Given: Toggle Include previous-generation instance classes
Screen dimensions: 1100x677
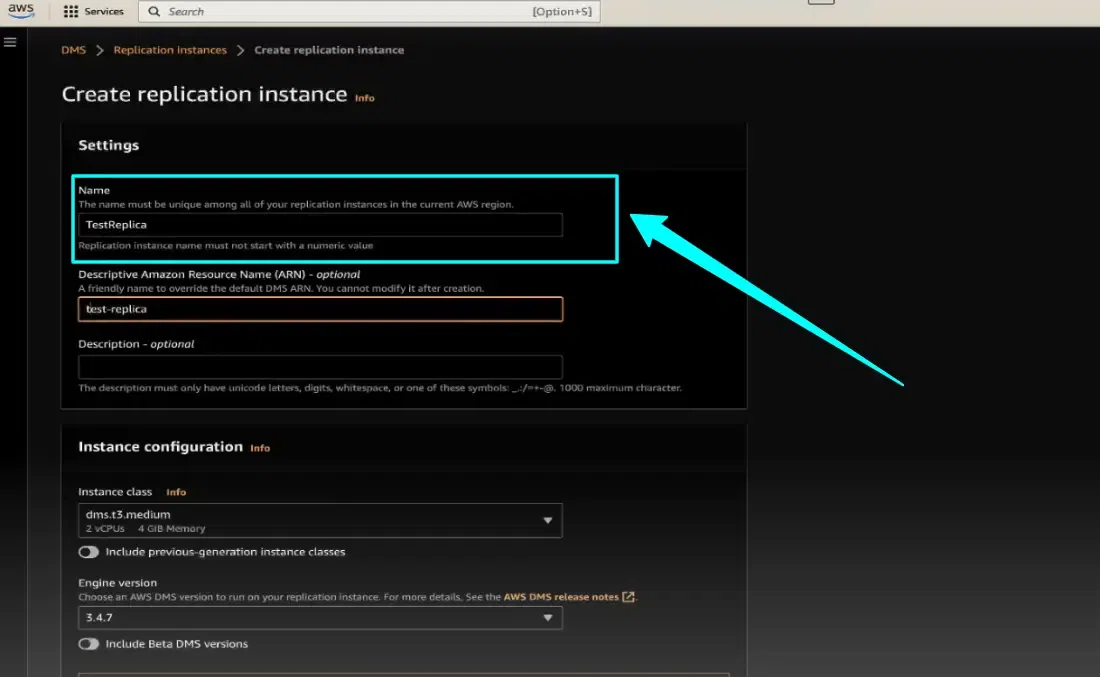Looking at the screenshot, I should (88, 552).
